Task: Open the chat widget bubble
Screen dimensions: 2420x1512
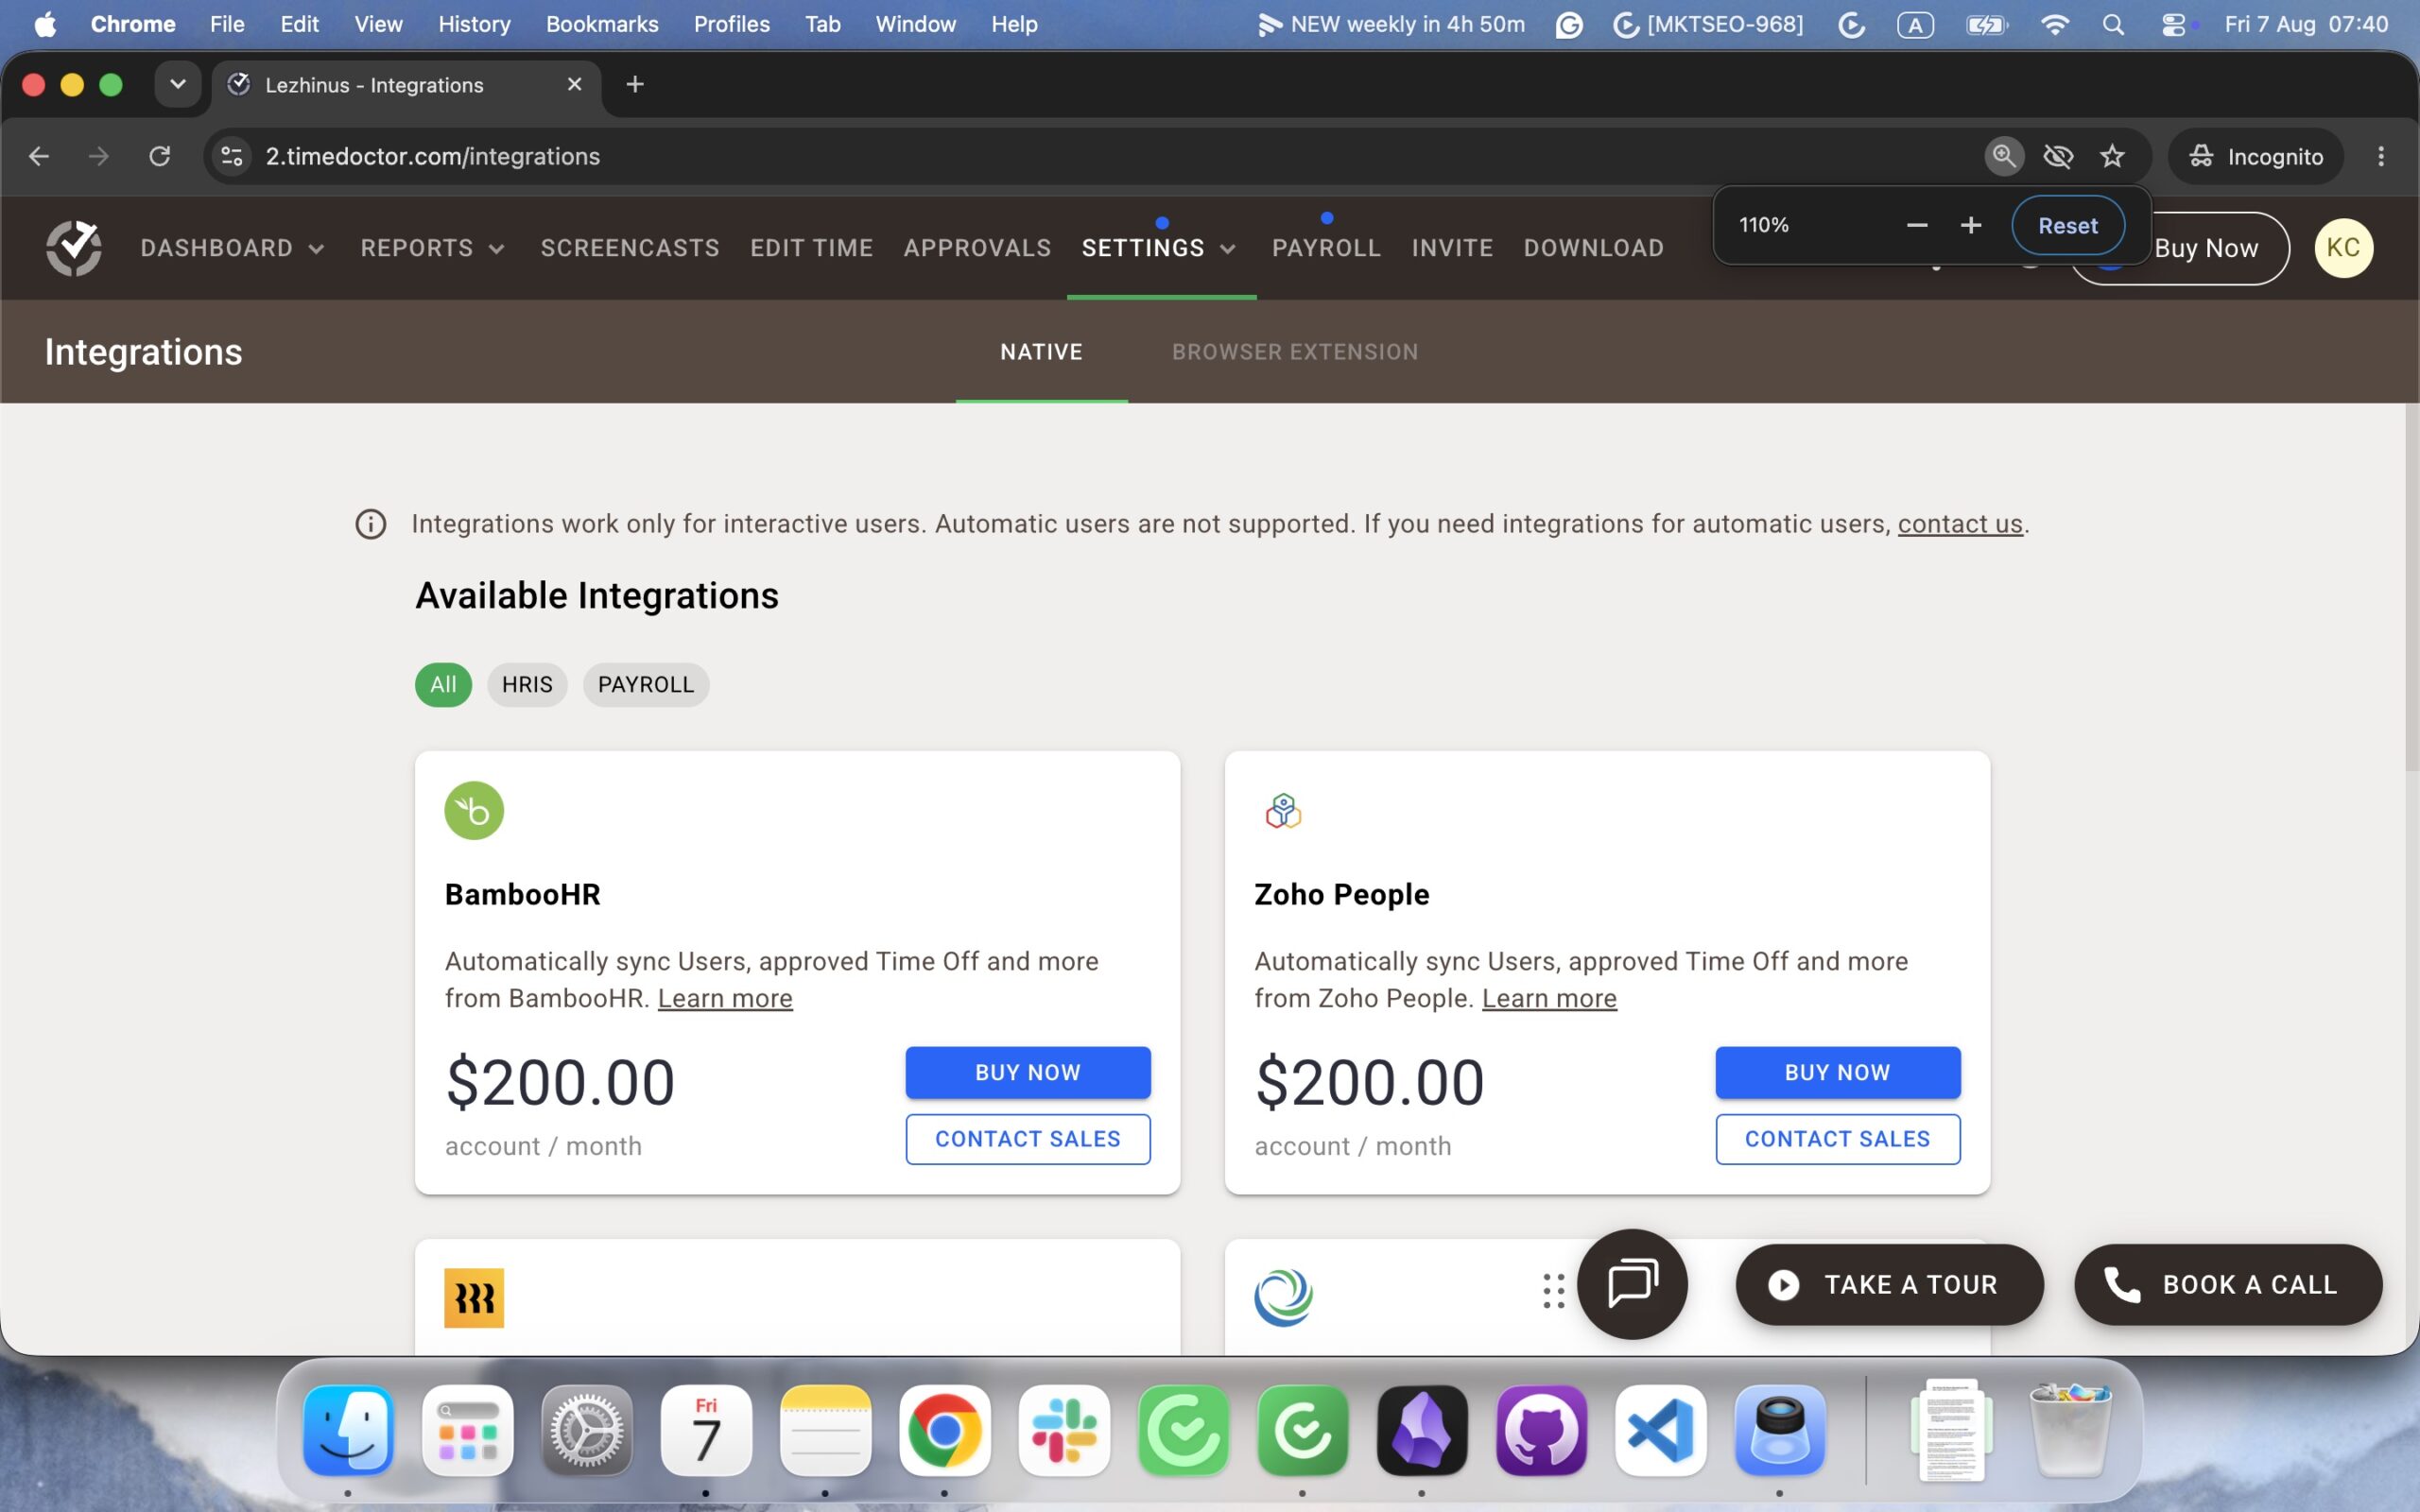Action: coord(1632,1284)
